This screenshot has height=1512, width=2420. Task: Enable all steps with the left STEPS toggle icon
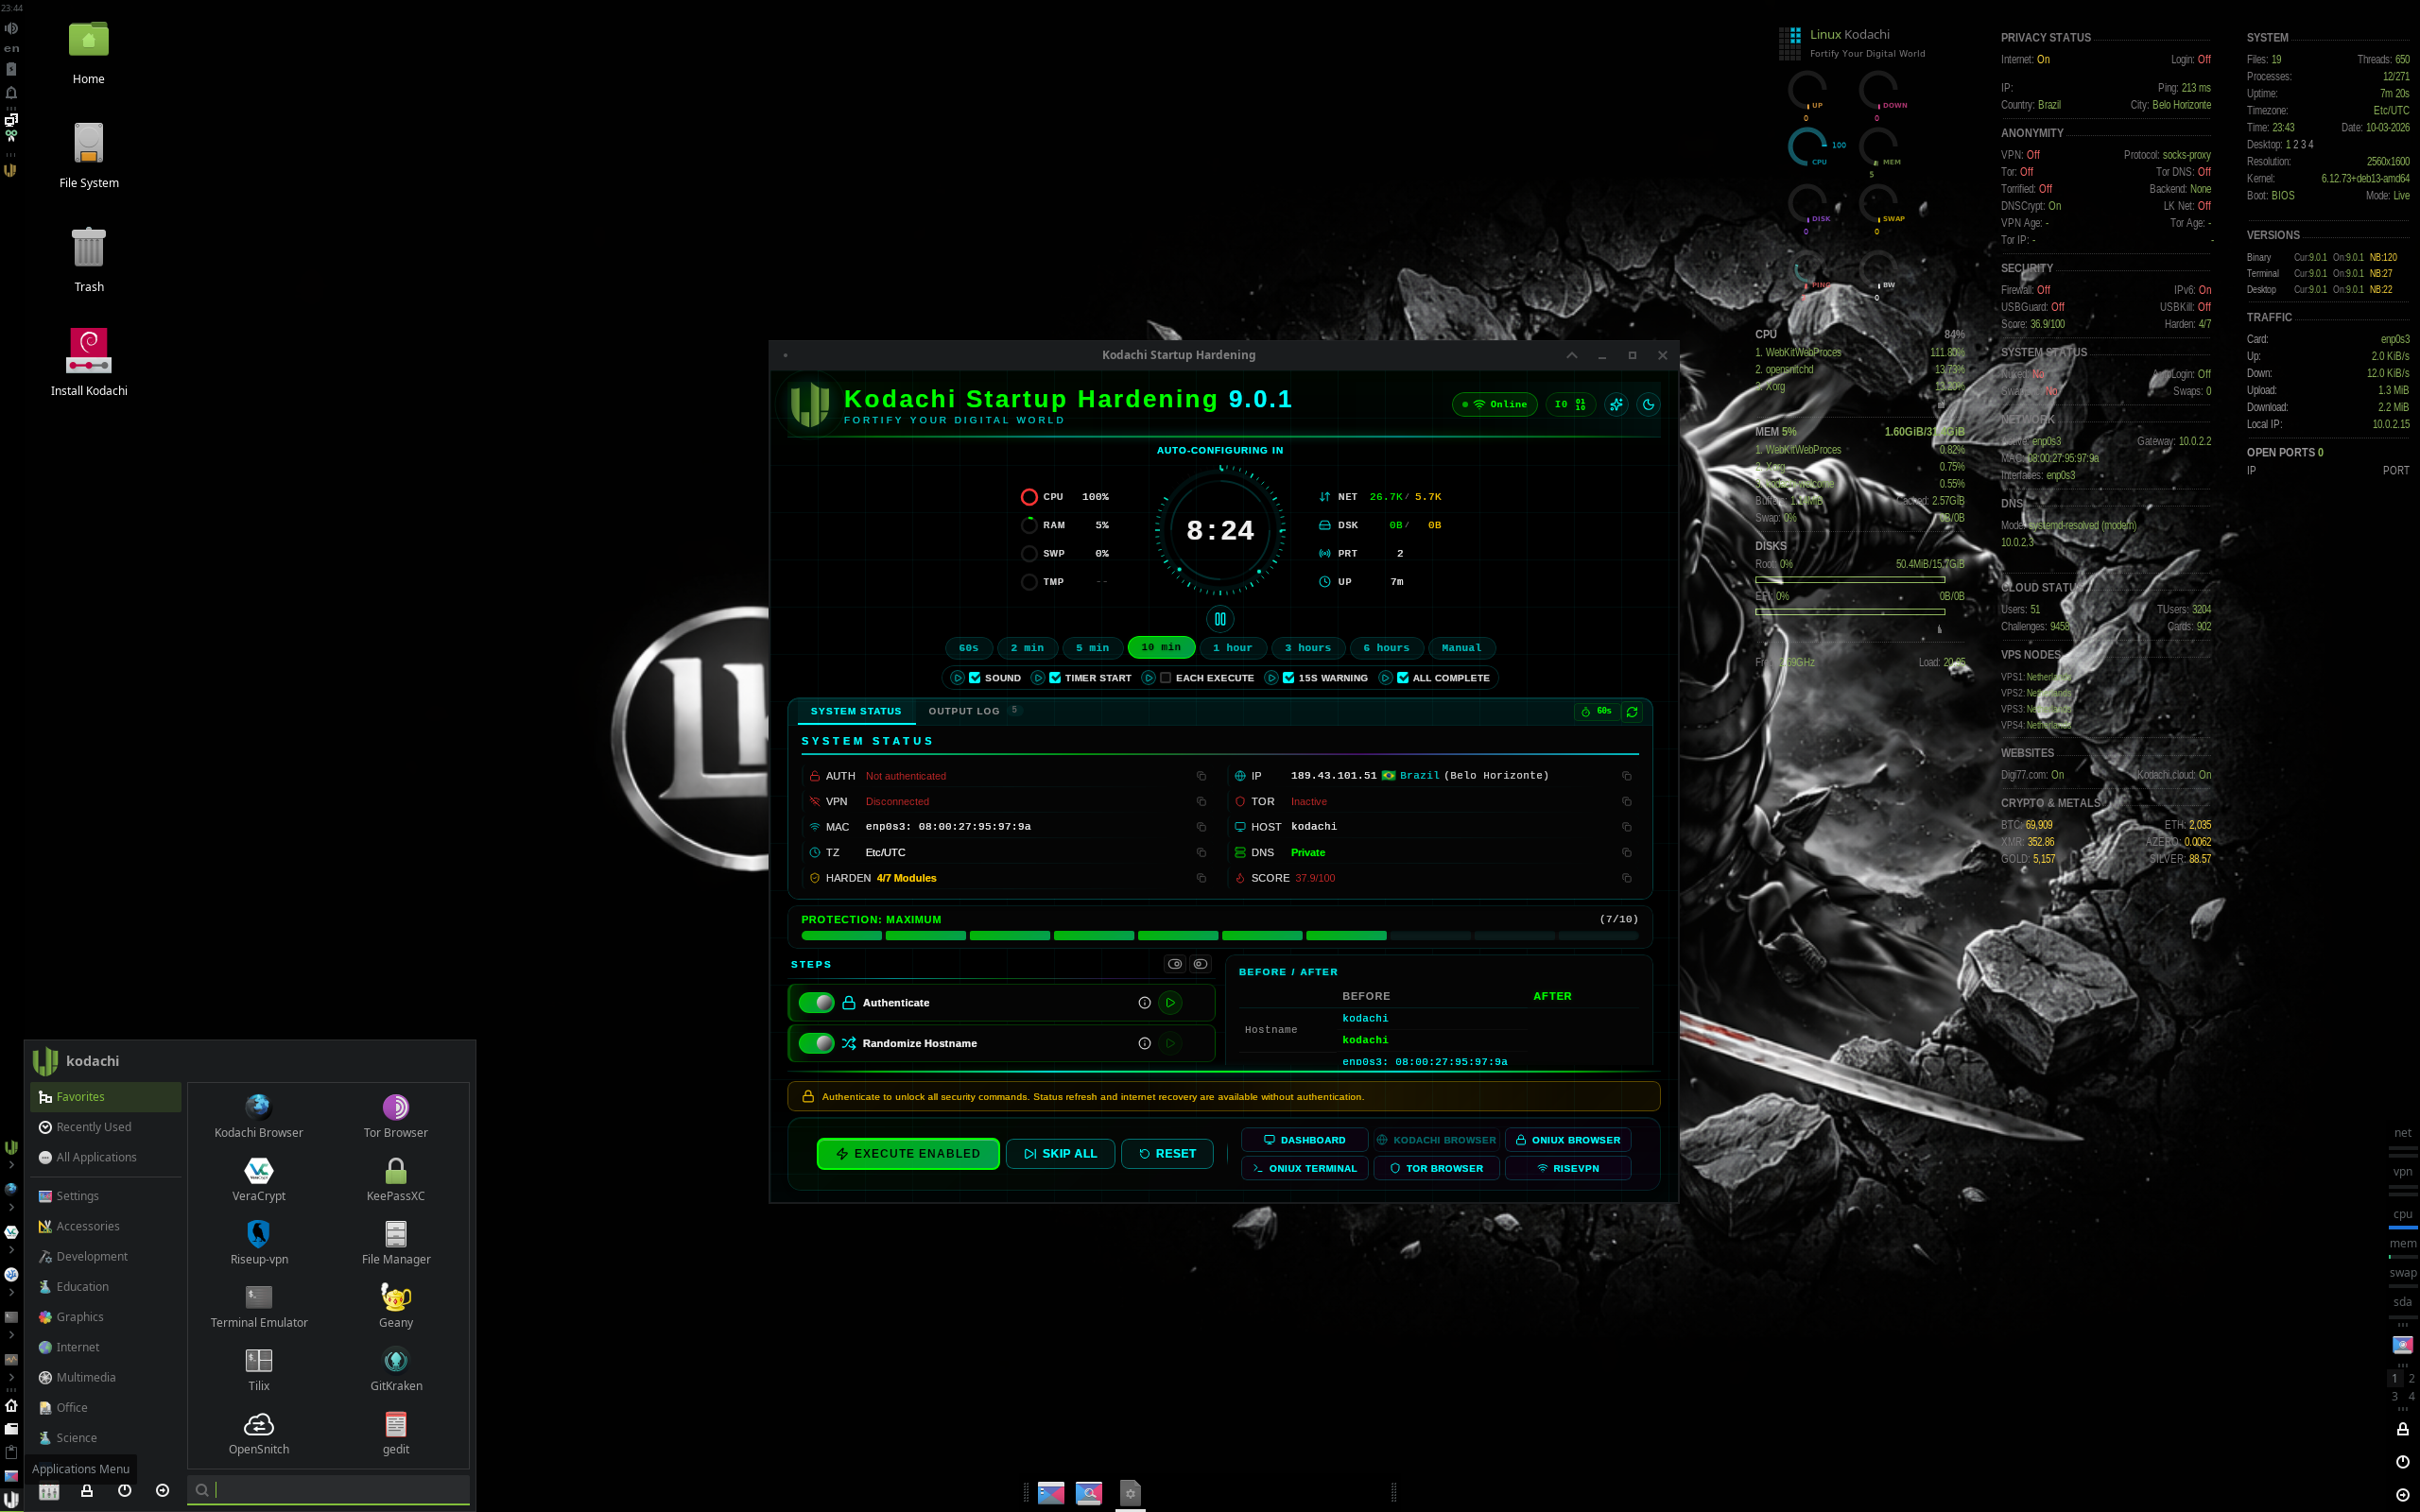coord(1175,965)
